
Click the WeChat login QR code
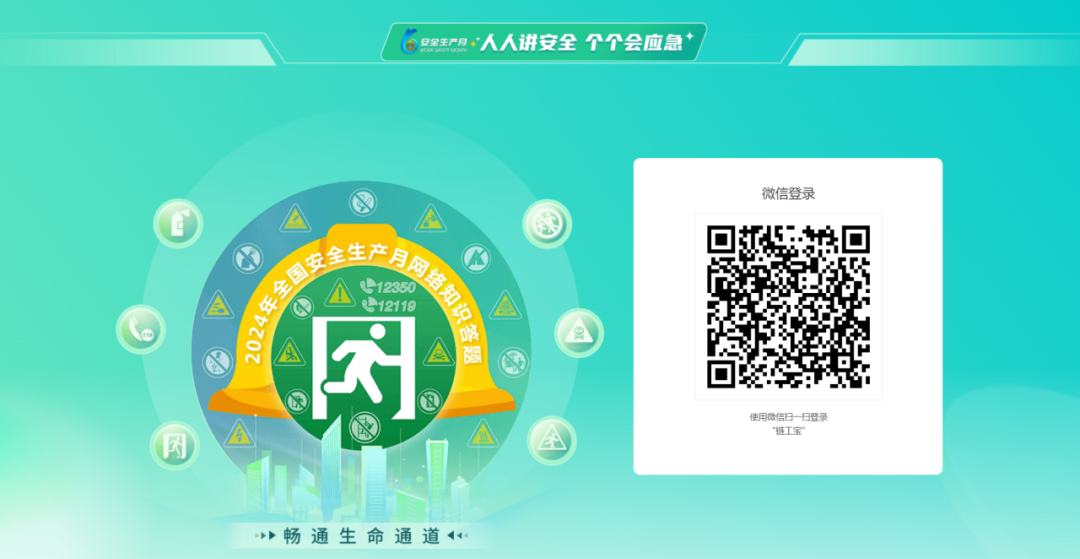click(788, 306)
